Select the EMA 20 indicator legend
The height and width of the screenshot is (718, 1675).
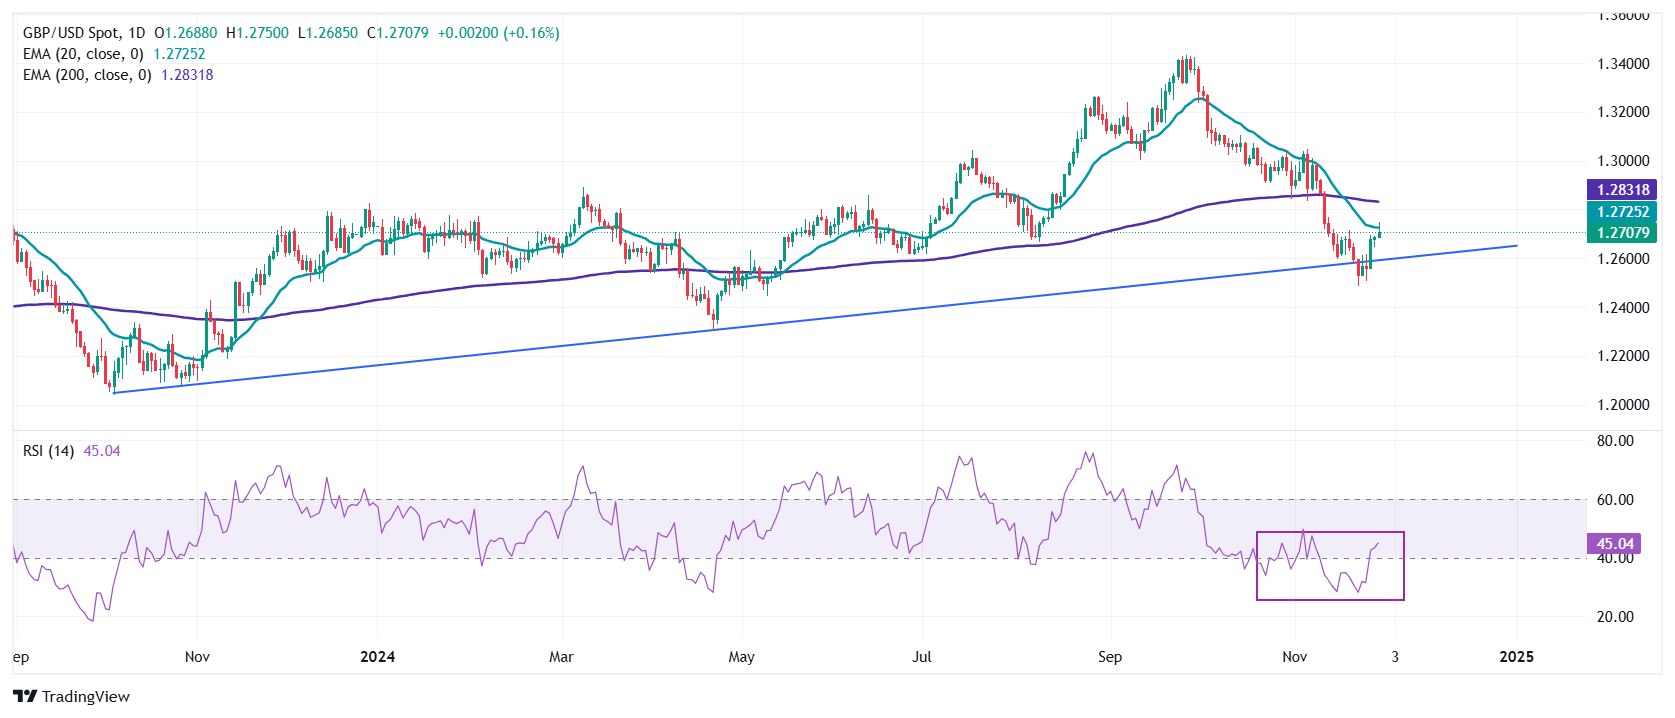83,54
